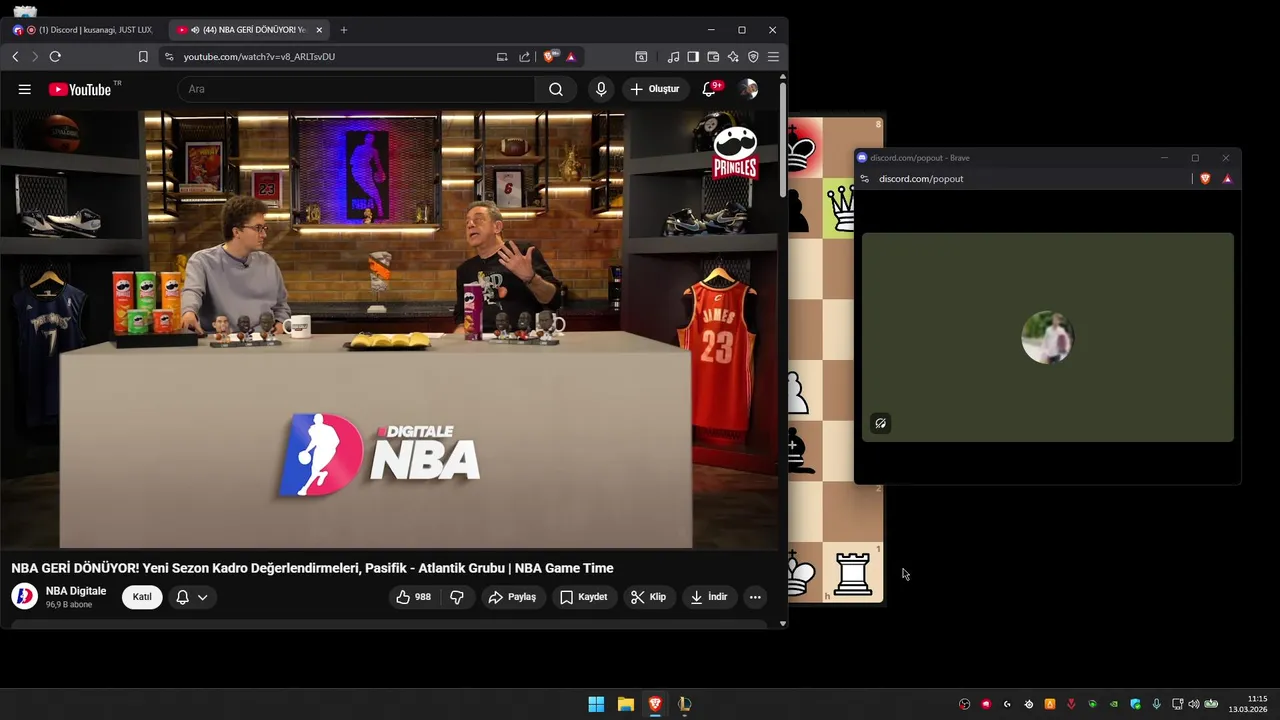Save the video with the Kaydet button
The width and height of the screenshot is (1280, 720).
coord(584,597)
